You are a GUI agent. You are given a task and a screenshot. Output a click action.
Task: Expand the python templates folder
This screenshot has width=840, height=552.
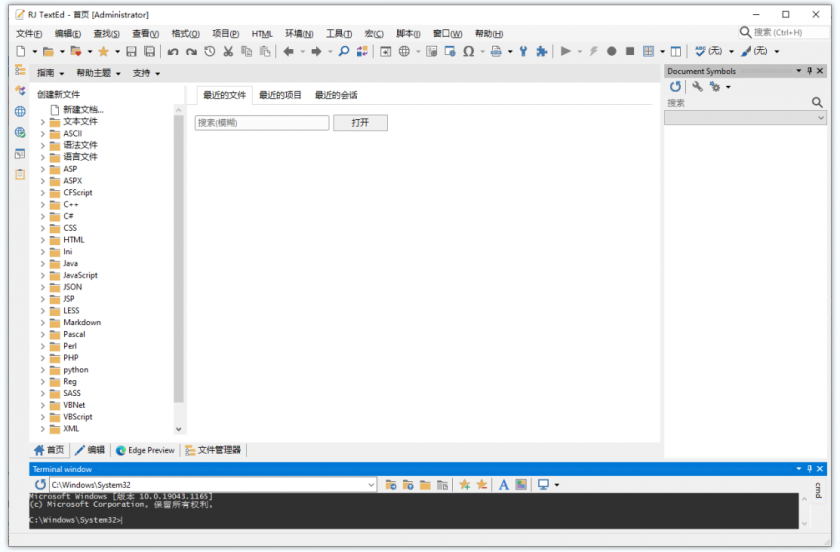tap(43, 370)
